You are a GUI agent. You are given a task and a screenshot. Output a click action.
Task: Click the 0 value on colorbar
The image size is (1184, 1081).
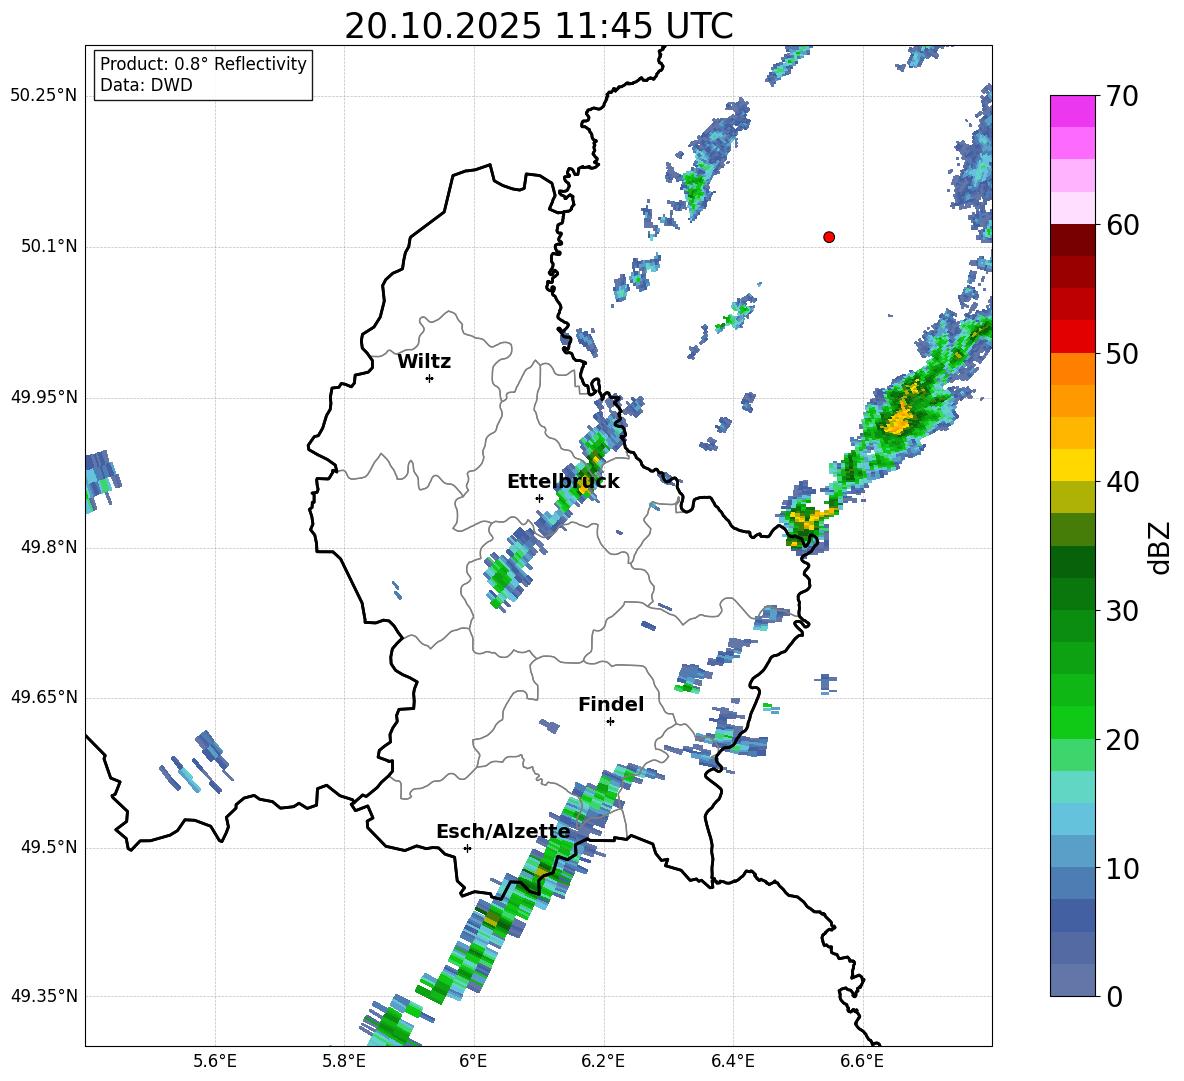tap(1114, 996)
